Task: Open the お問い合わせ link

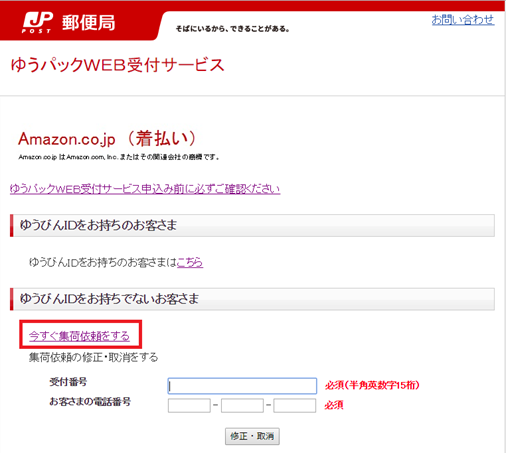Action: [x=463, y=20]
